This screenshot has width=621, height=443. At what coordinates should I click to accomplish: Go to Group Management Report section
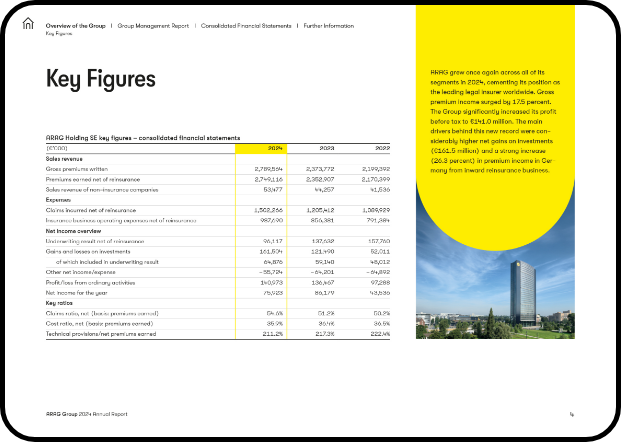pyautogui.click(x=154, y=24)
